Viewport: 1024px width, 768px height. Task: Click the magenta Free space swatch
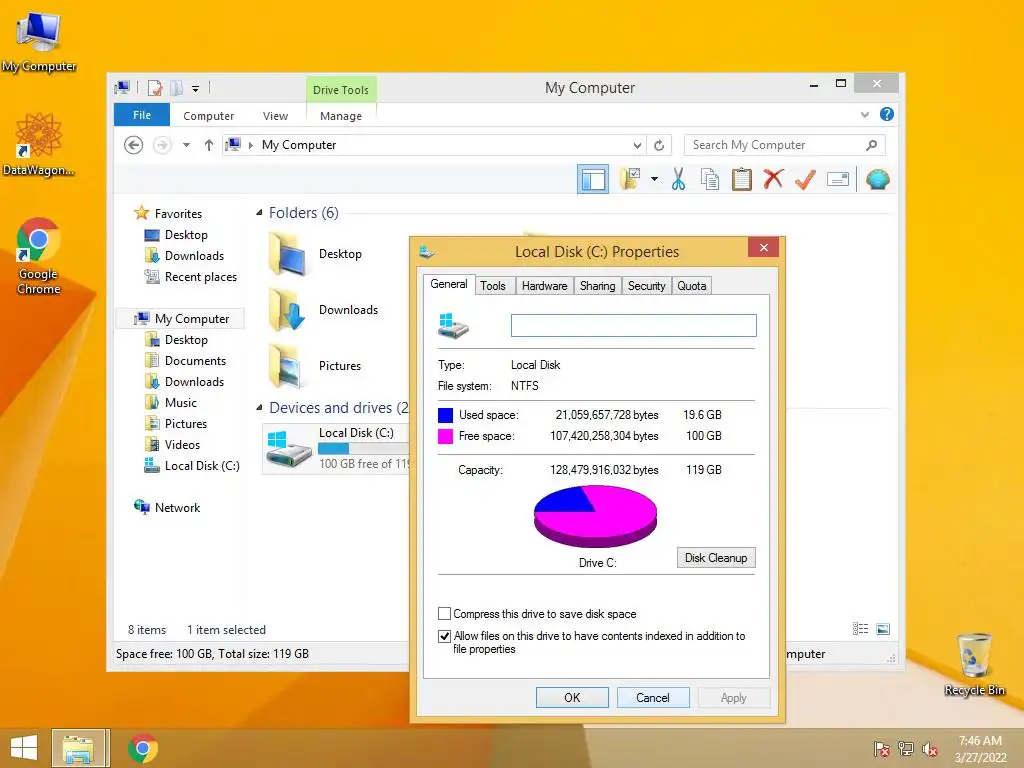pos(445,436)
